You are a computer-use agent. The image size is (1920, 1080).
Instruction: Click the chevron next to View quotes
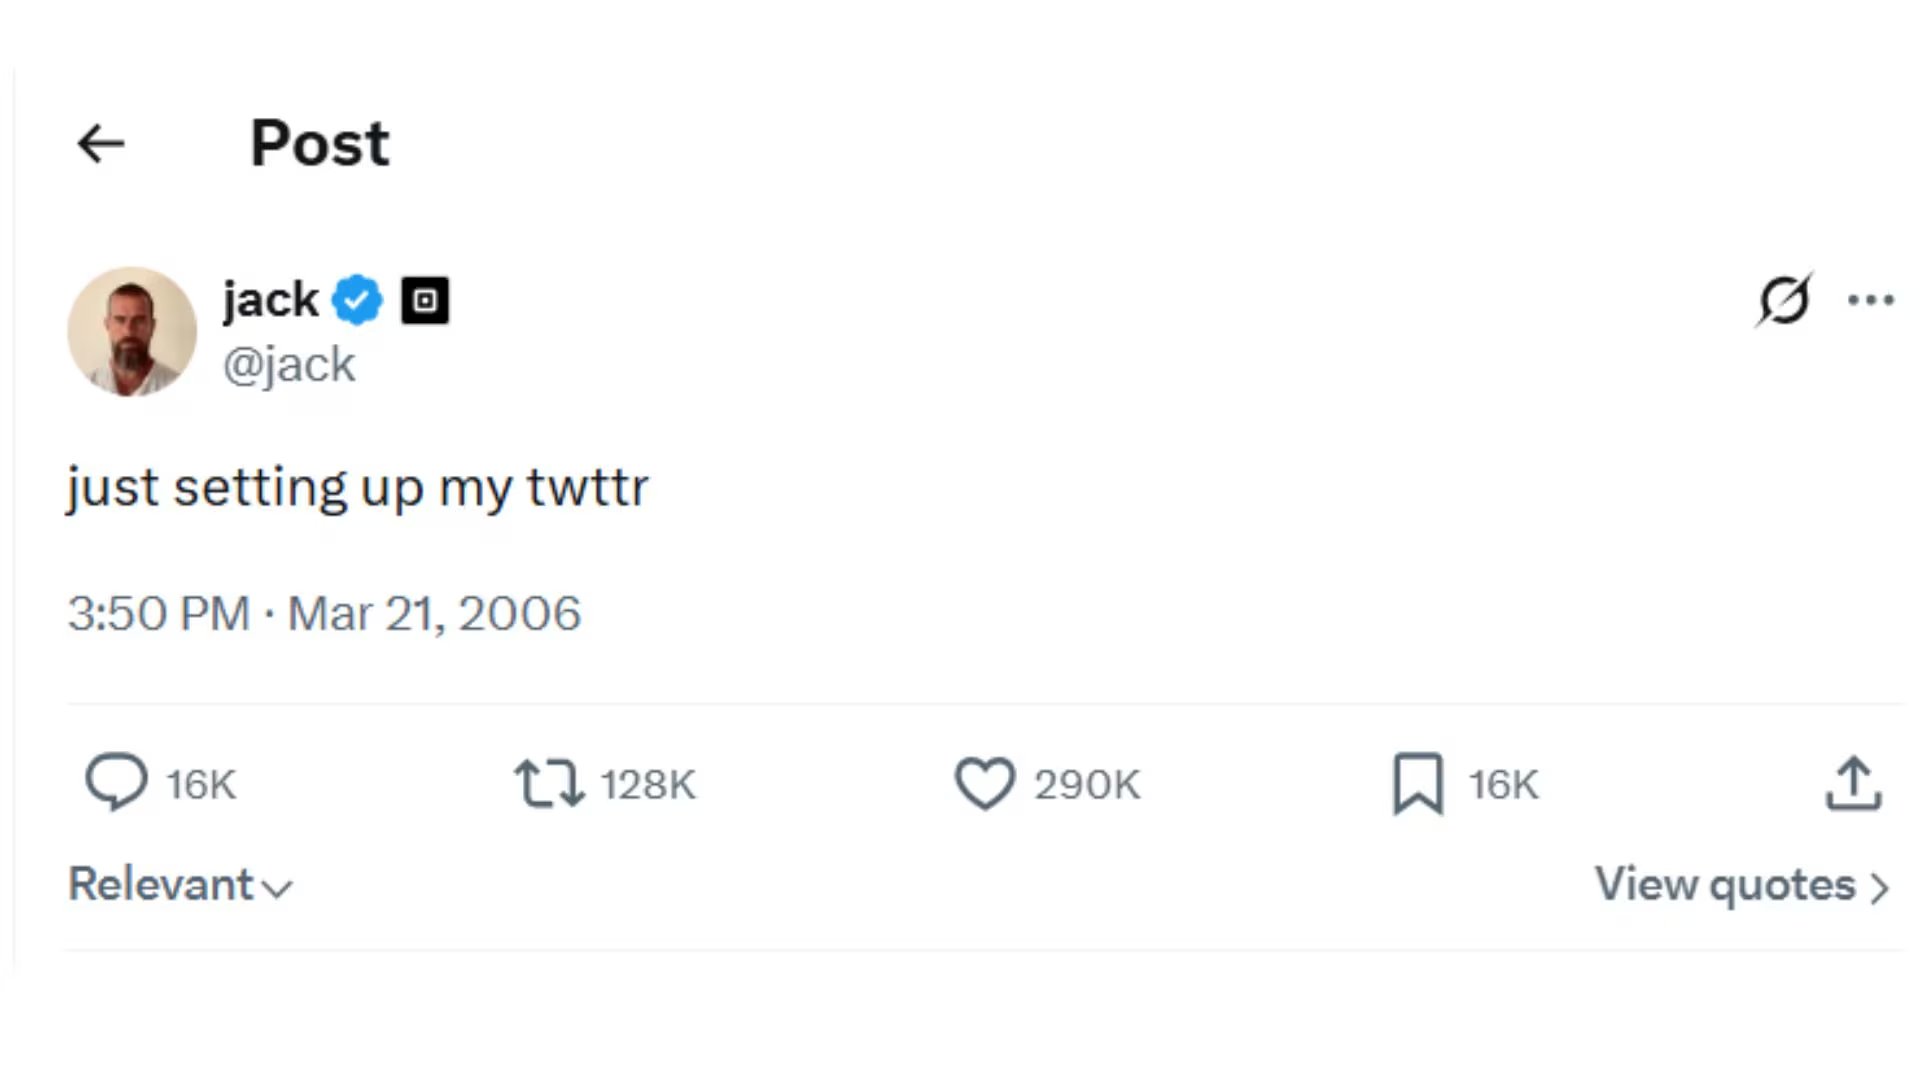1880,887
